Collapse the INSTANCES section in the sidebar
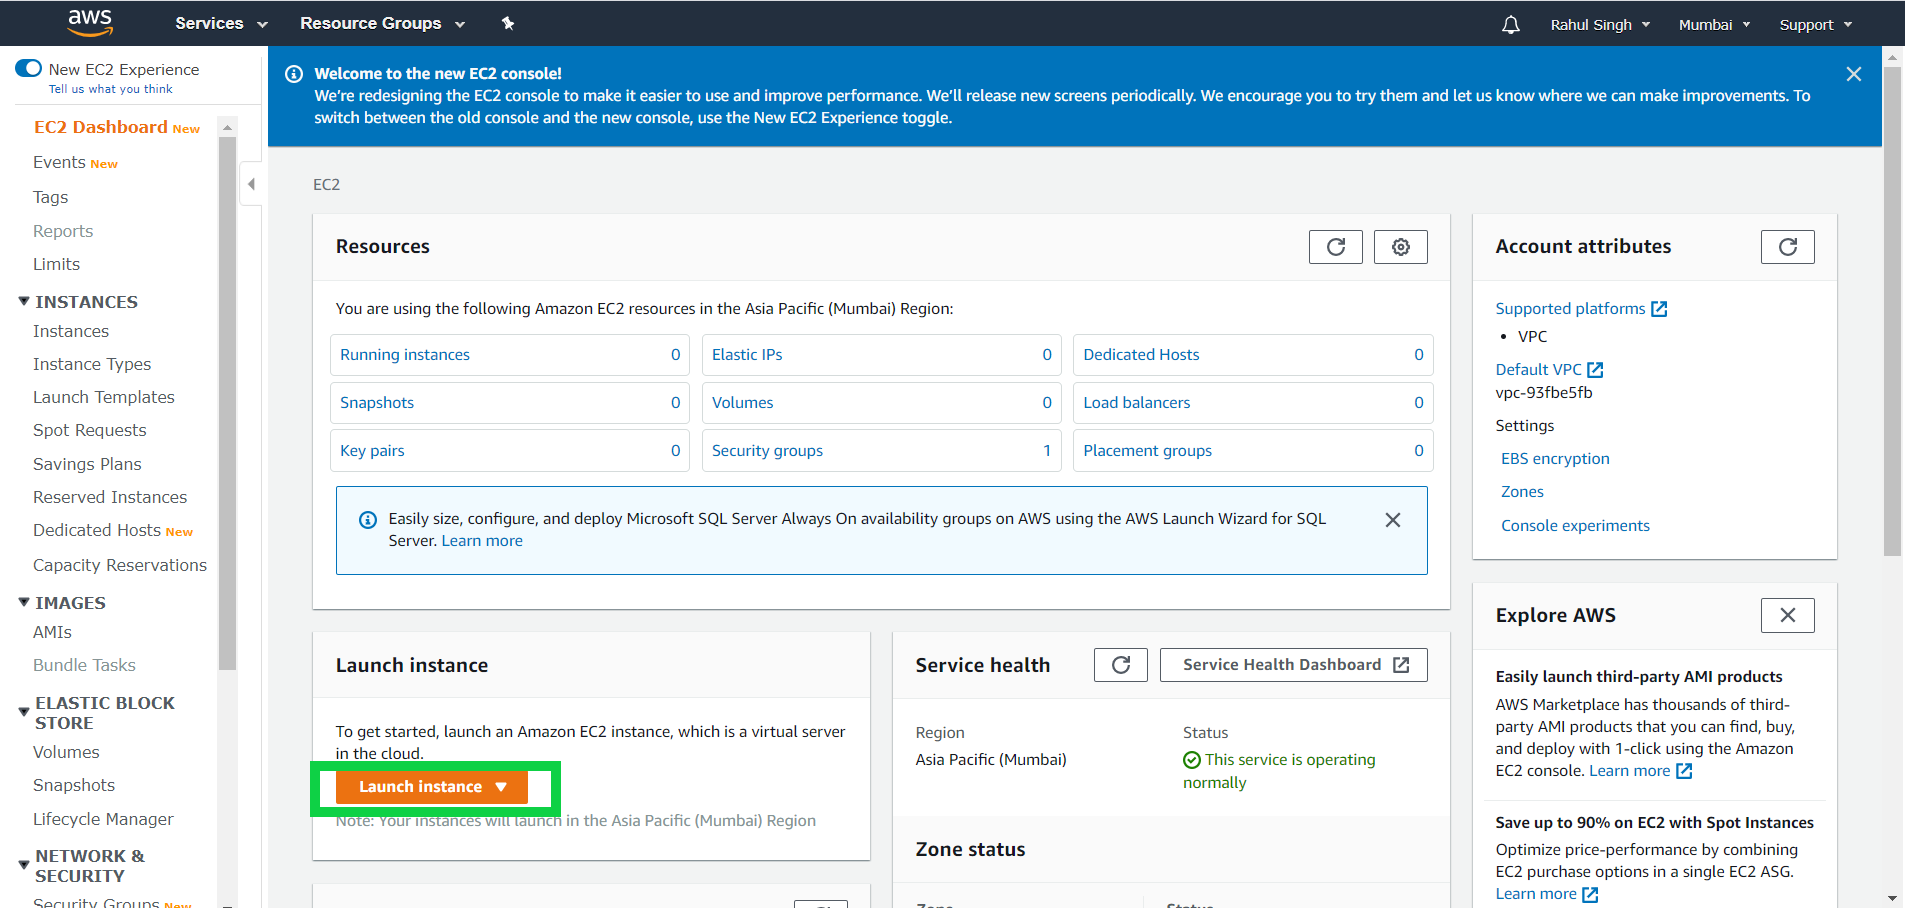The width and height of the screenshot is (1905, 908). click(x=23, y=301)
